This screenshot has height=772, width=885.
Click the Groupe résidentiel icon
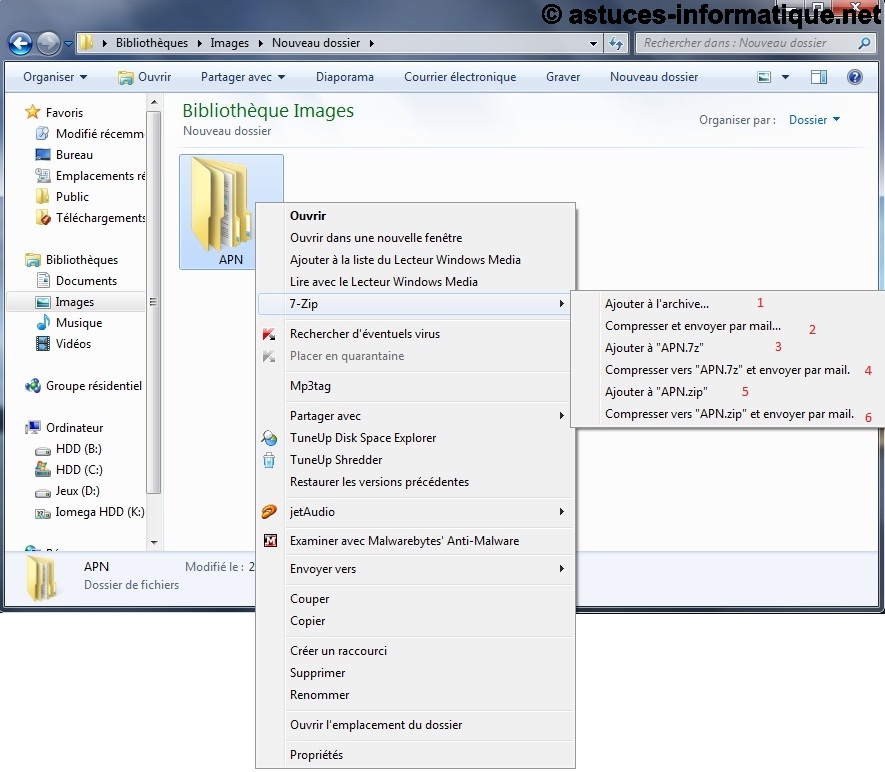[x=33, y=386]
